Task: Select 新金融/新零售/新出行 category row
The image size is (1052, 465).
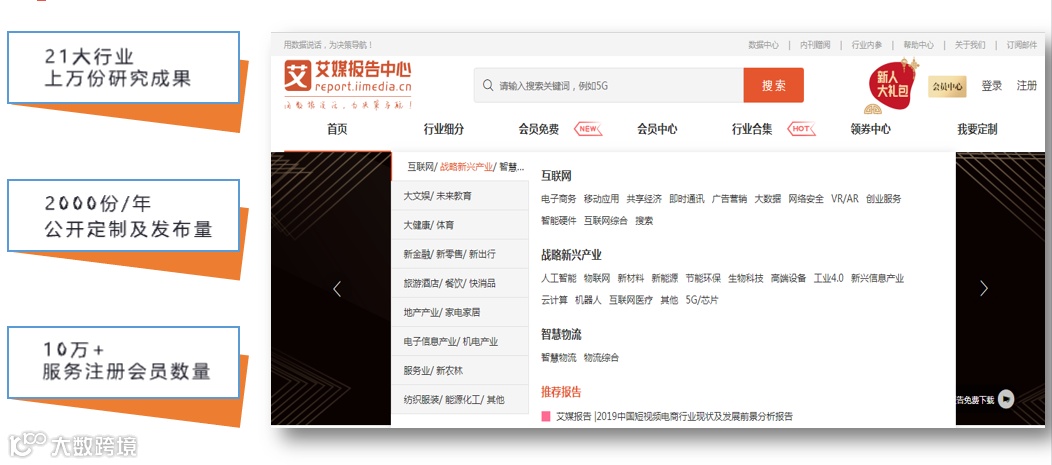Action: pos(460,254)
